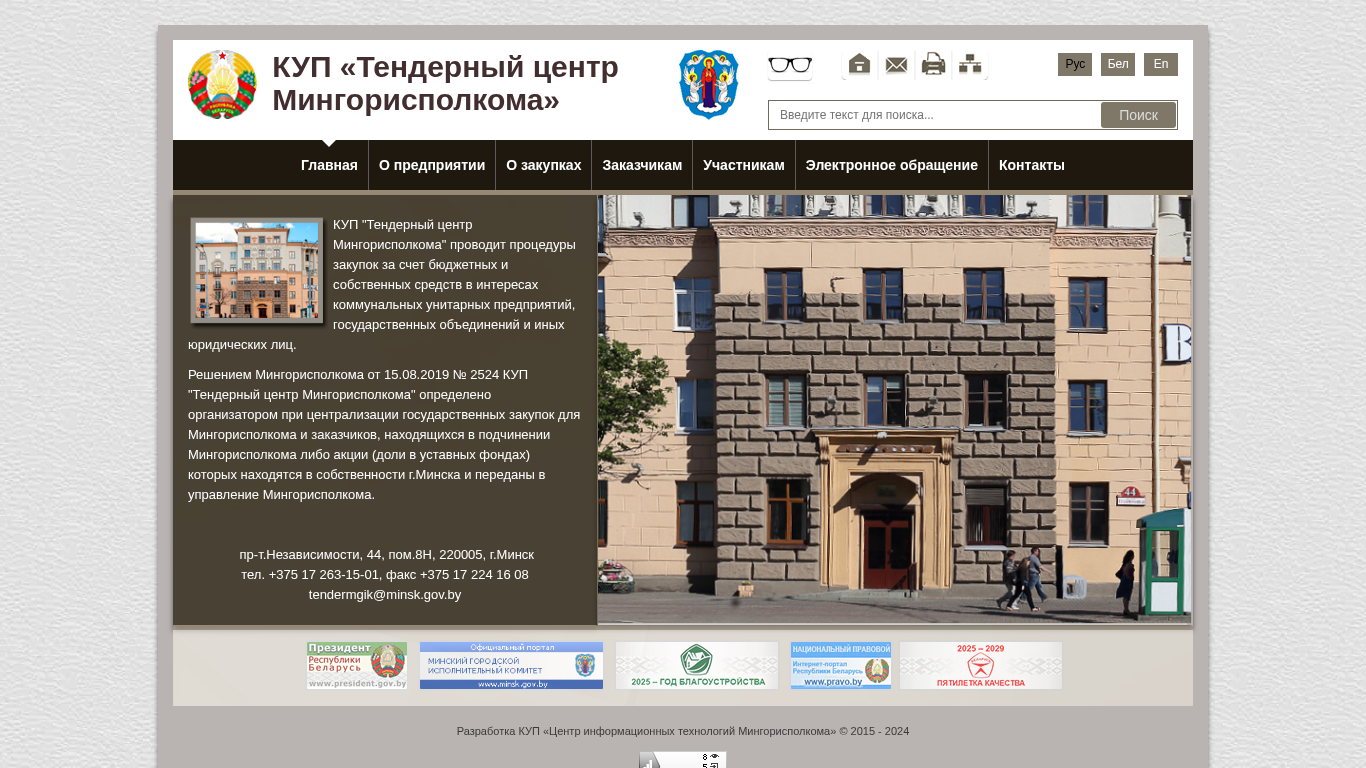Image resolution: width=1366 pixels, height=768 pixels.
Task: Switch language to Рус
Action: (x=1075, y=65)
